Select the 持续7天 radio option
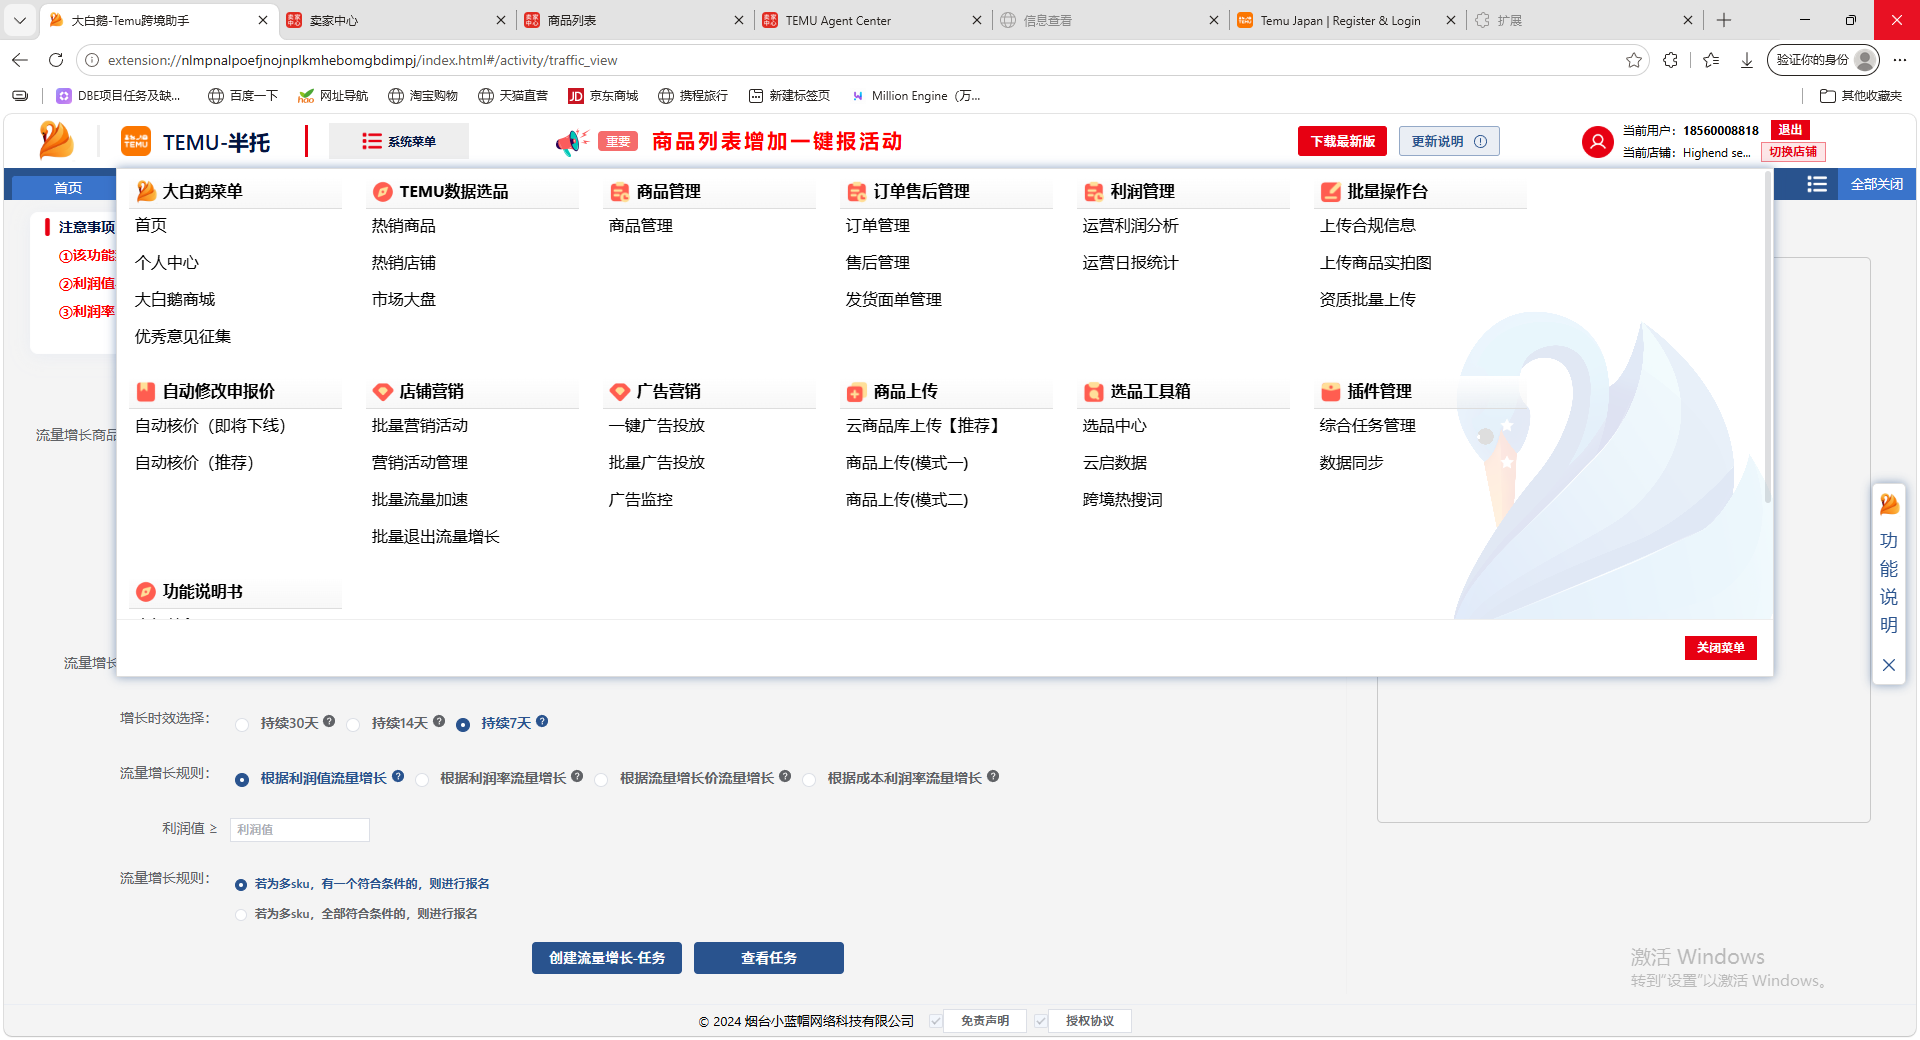 coord(463,725)
